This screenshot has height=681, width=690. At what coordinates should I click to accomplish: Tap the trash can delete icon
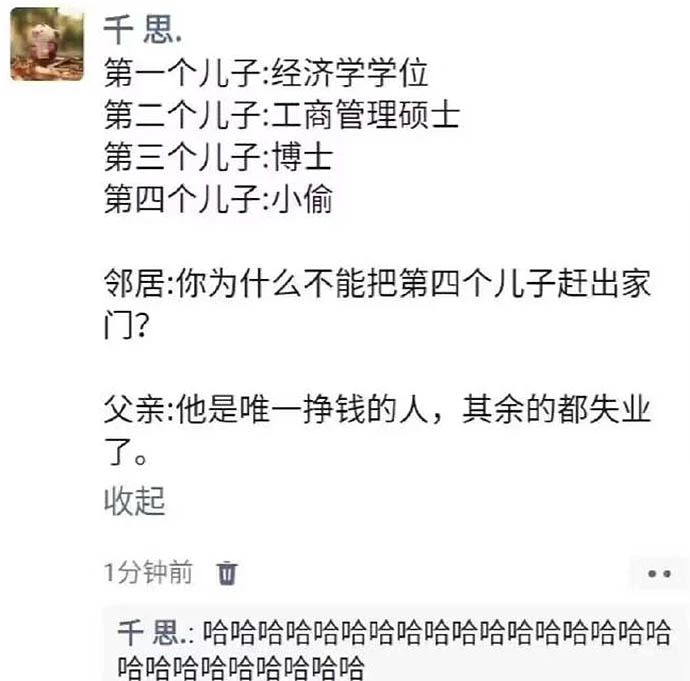click(227, 573)
